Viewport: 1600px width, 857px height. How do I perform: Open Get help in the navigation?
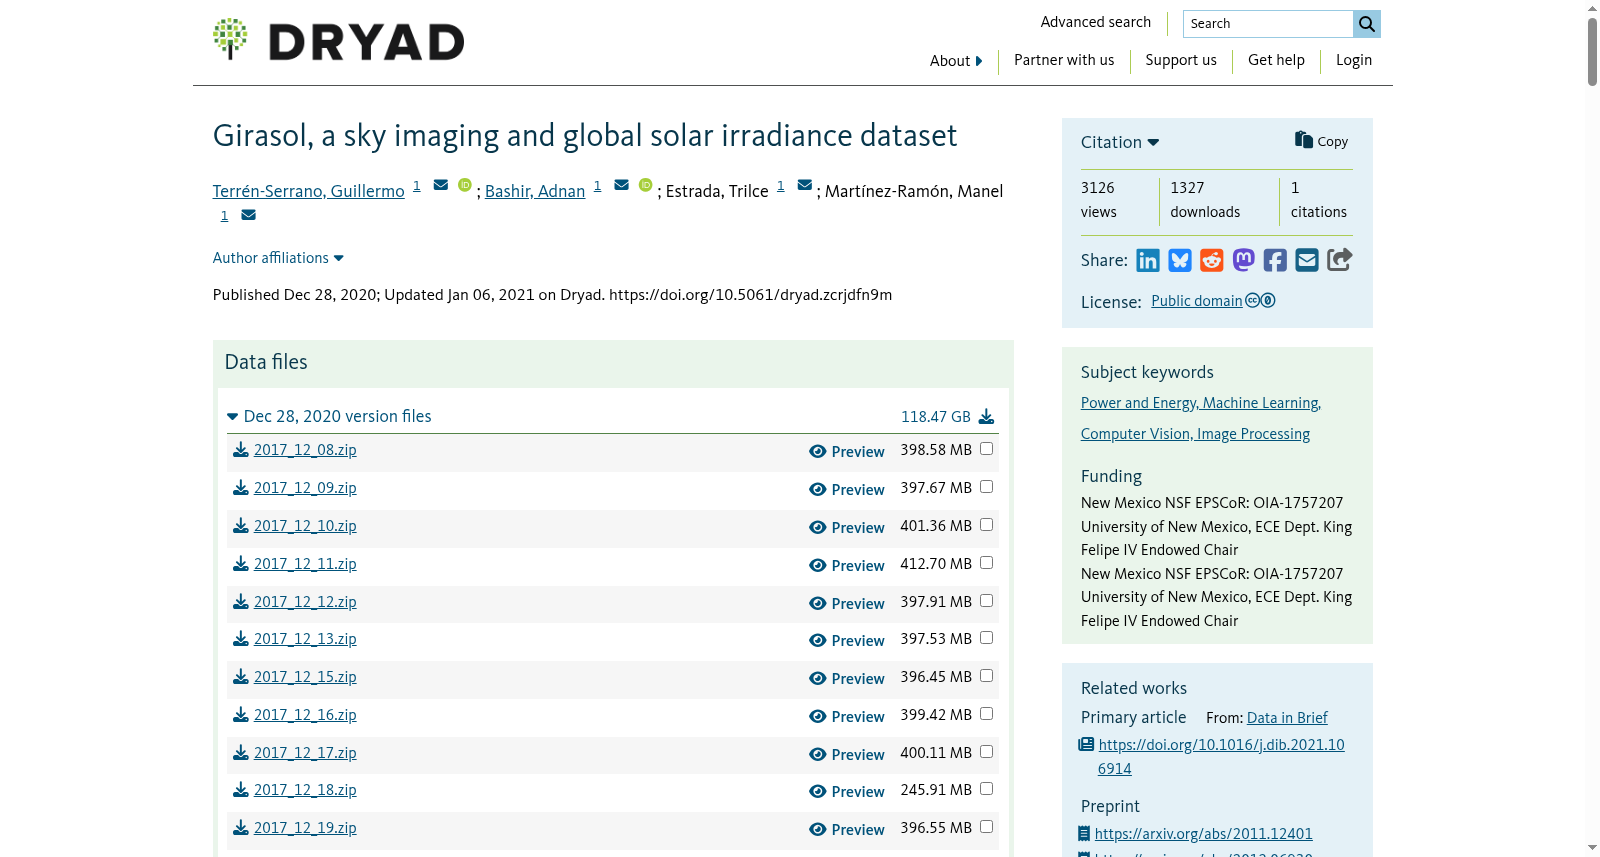[1276, 60]
